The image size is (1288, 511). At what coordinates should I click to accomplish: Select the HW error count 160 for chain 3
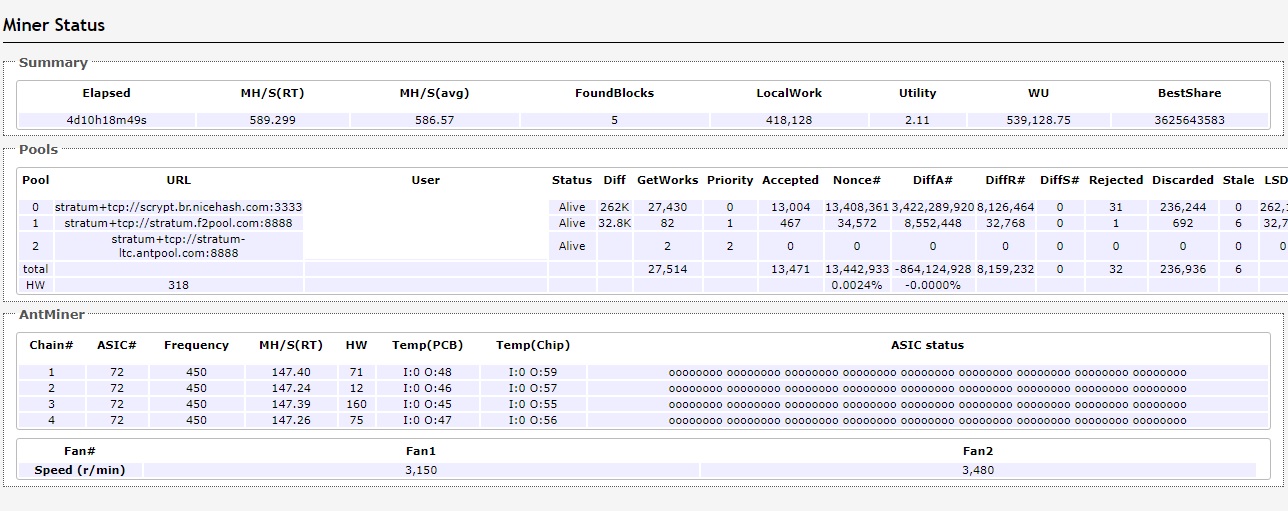tap(356, 404)
